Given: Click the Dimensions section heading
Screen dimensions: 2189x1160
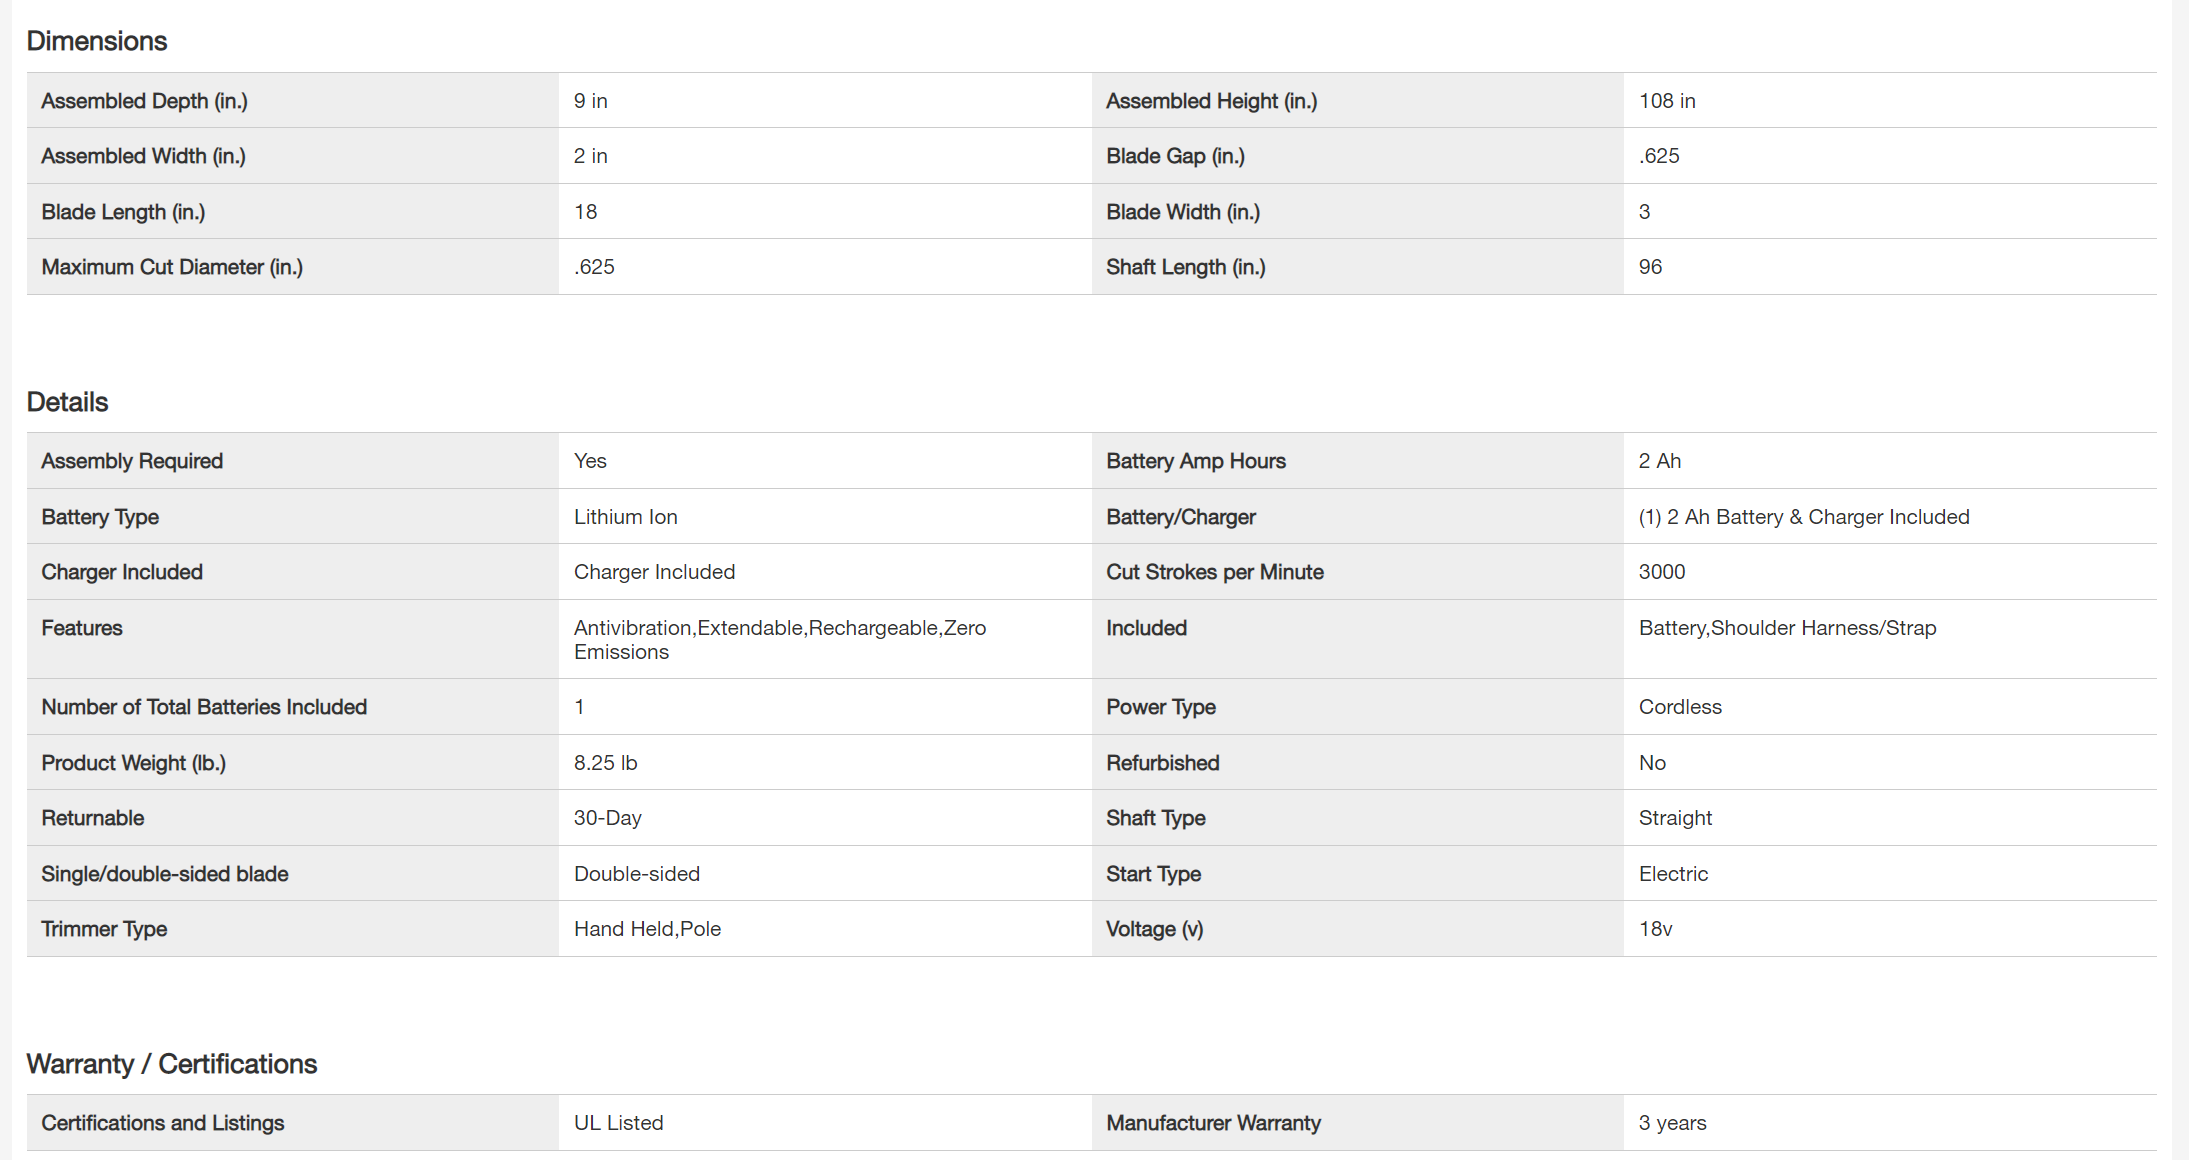Looking at the screenshot, I should tap(97, 41).
